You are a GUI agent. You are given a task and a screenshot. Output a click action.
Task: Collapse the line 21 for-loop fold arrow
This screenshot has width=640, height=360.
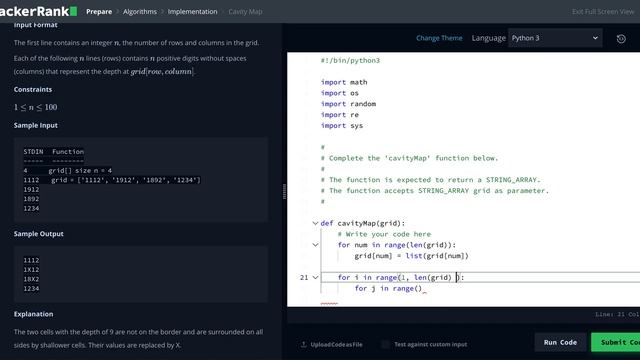pos(315,278)
